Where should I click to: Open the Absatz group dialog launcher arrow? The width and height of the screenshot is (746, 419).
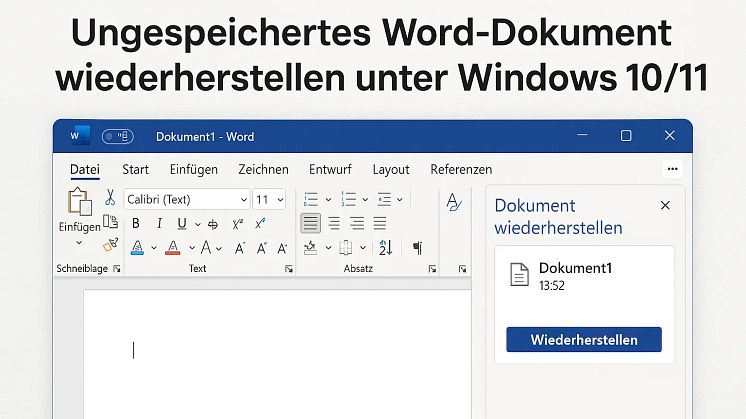pos(432,269)
